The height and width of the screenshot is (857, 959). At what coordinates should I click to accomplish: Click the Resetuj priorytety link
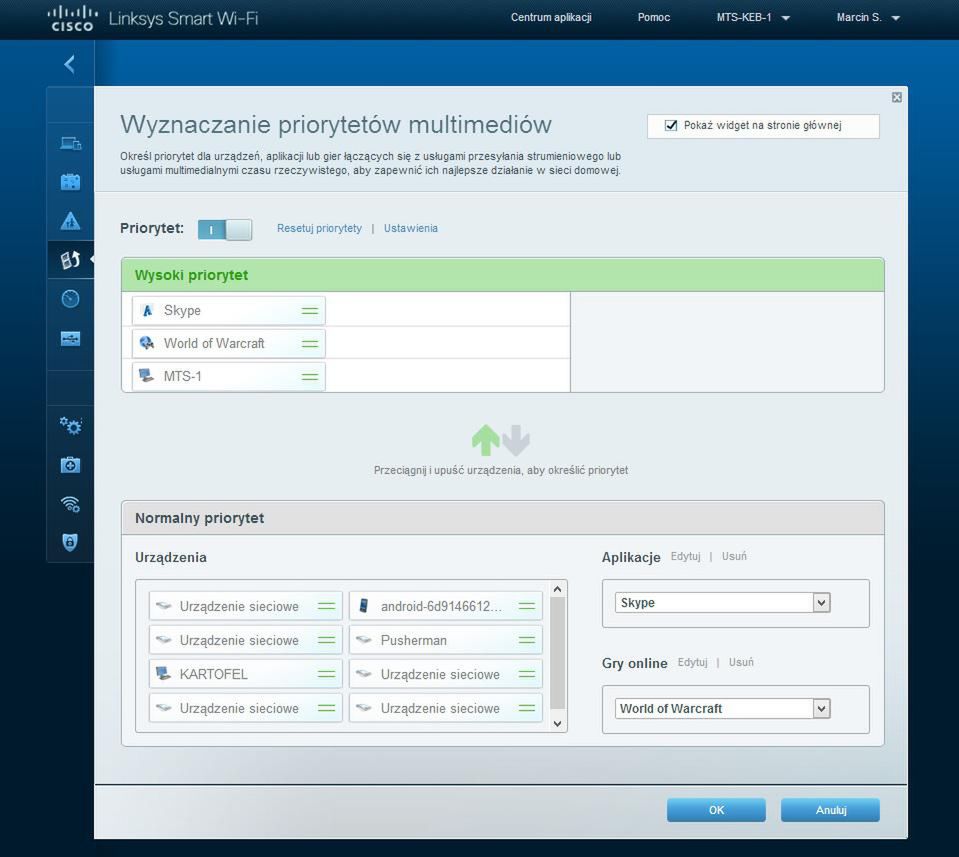319,228
